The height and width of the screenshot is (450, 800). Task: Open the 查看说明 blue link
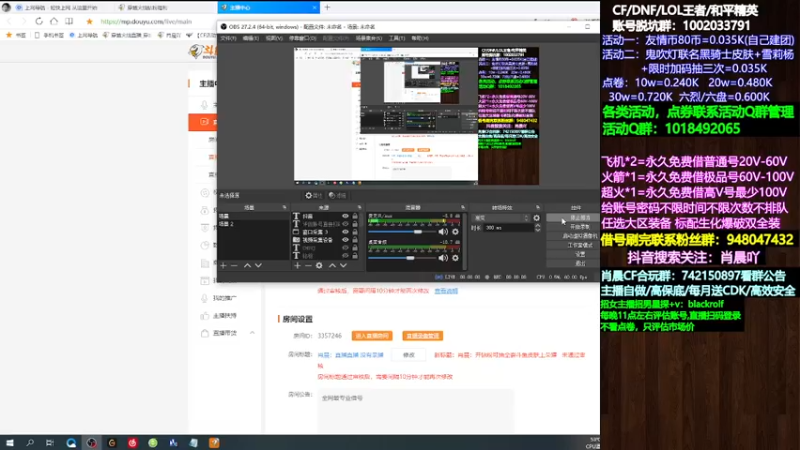click(x=446, y=291)
